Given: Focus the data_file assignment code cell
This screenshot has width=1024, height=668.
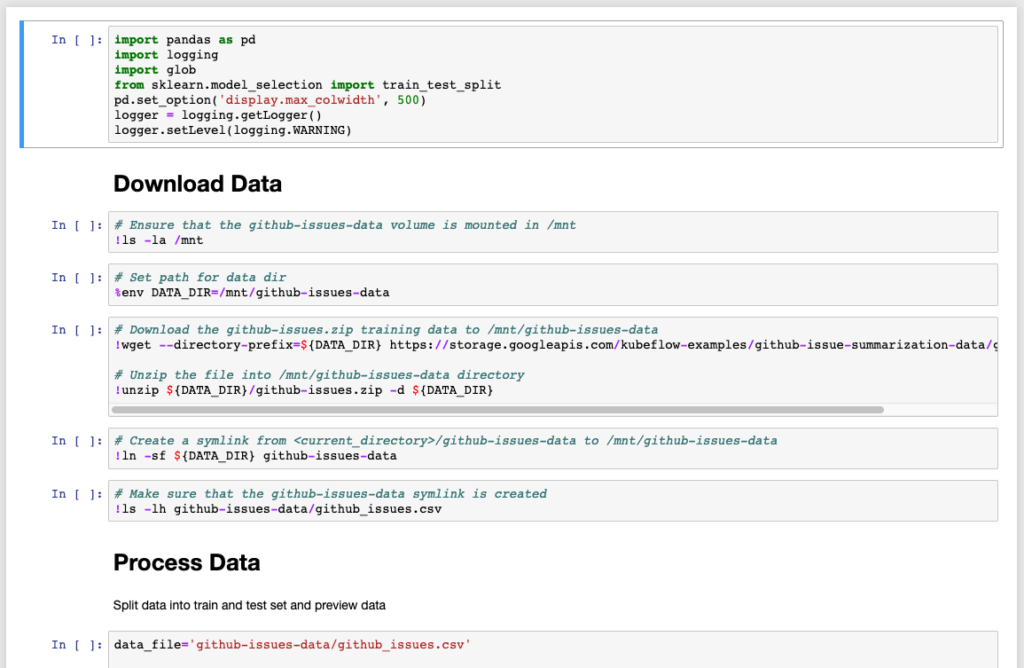Looking at the screenshot, I should 552,645.
